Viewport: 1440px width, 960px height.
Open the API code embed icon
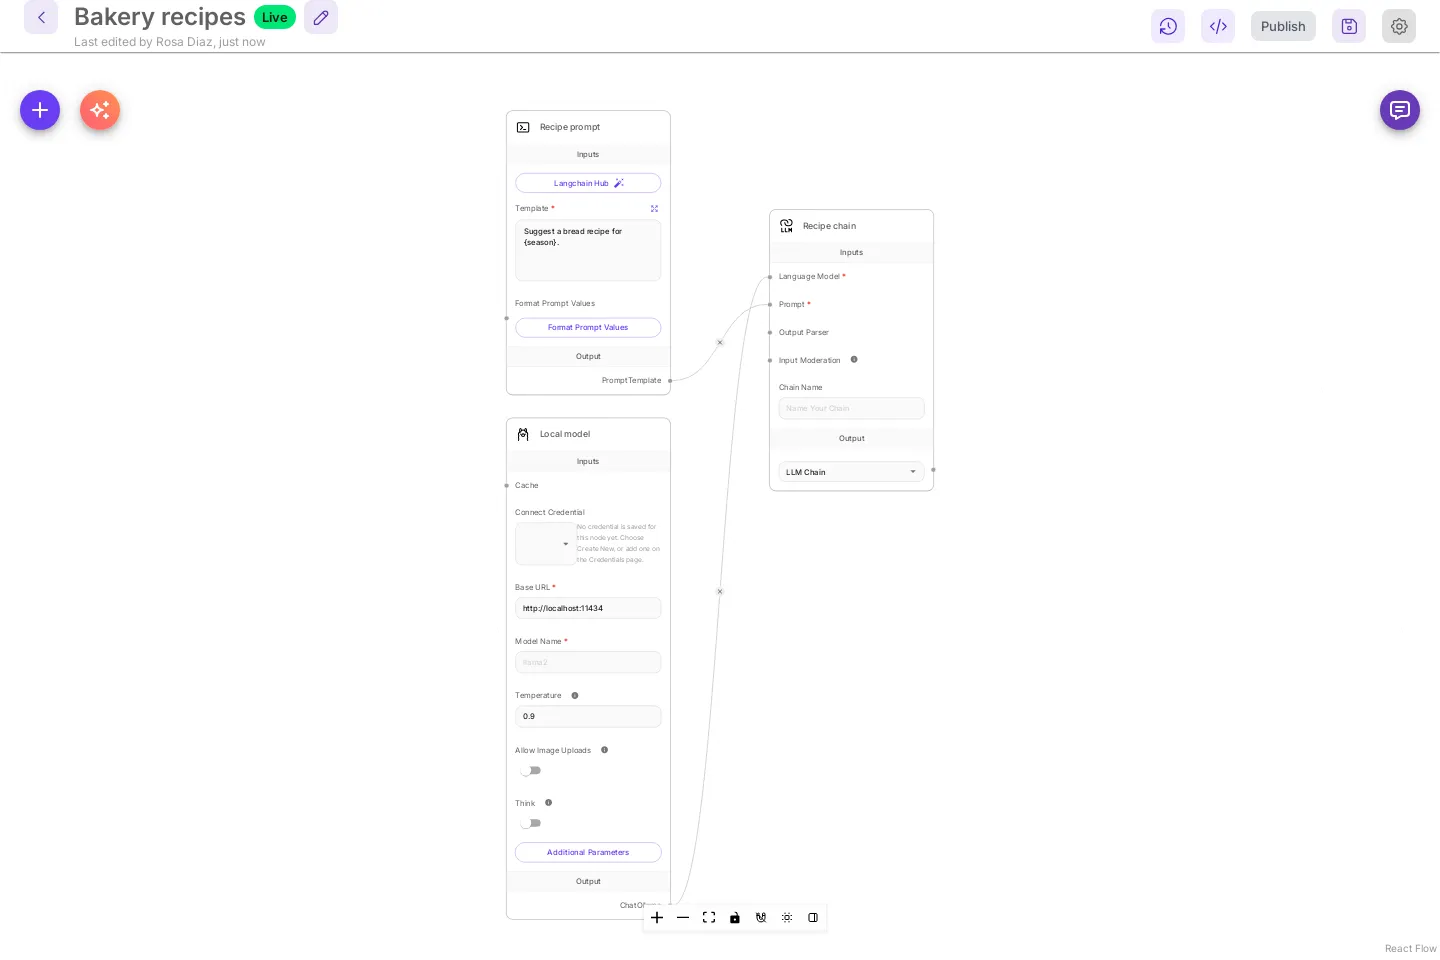(x=1218, y=26)
